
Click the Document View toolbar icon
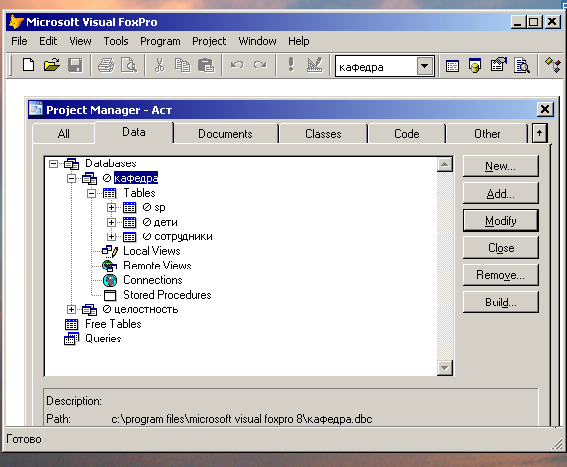point(522,65)
